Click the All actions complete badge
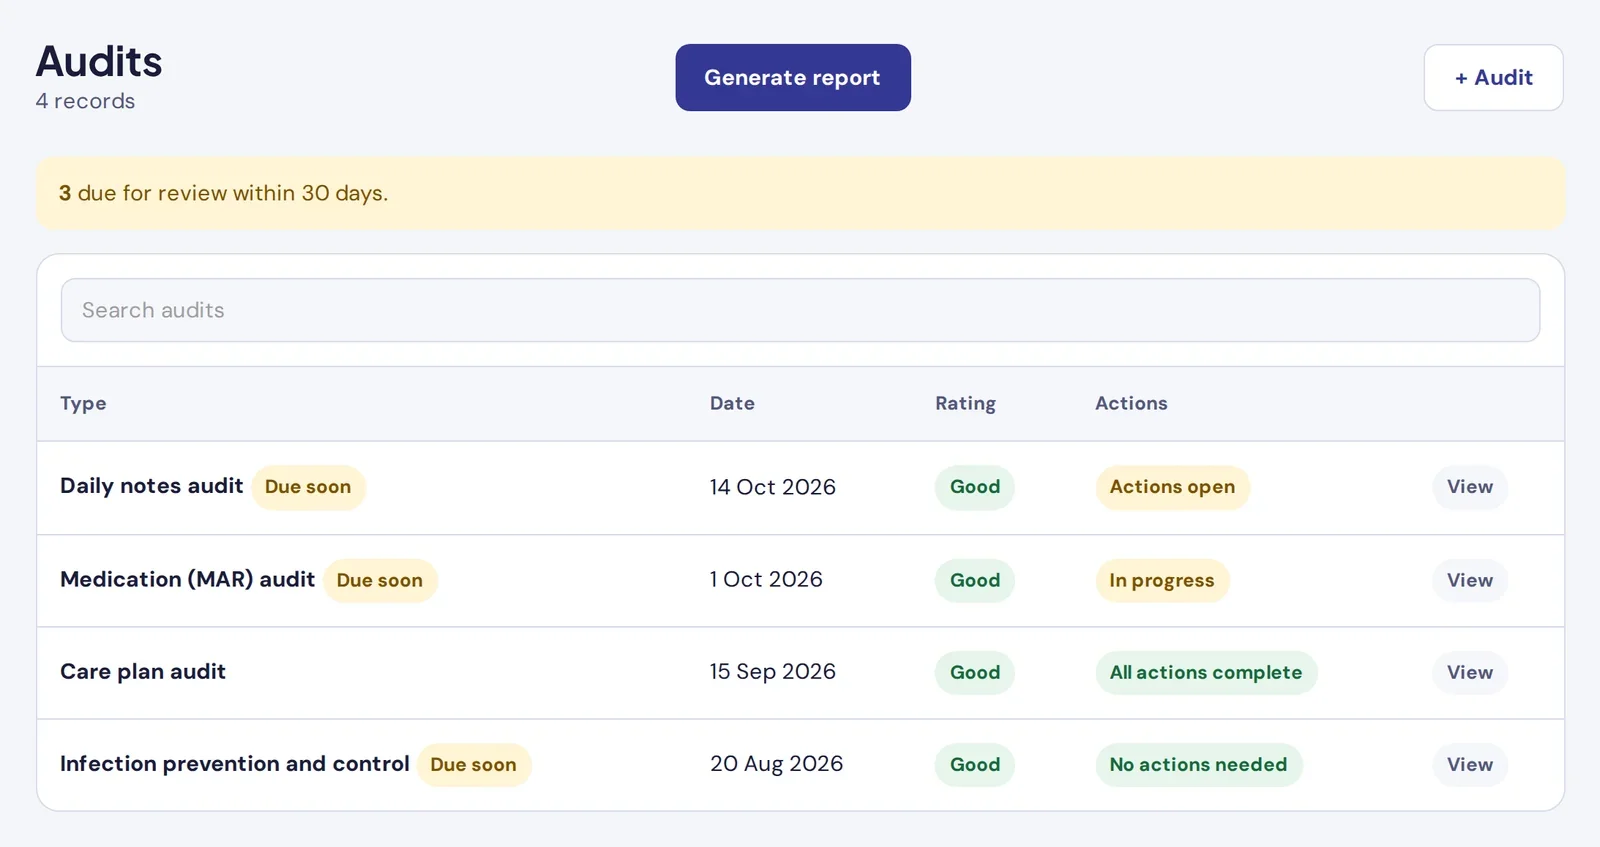1600x847 pixels. 1207,672
